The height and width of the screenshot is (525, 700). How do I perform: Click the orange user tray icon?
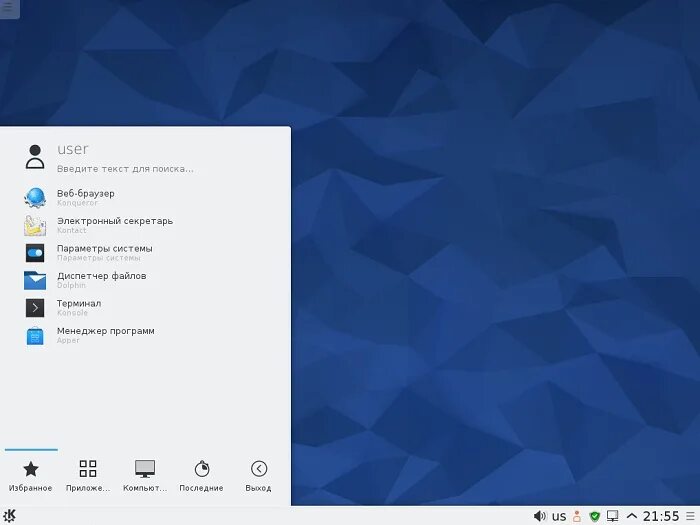(577, 516)
